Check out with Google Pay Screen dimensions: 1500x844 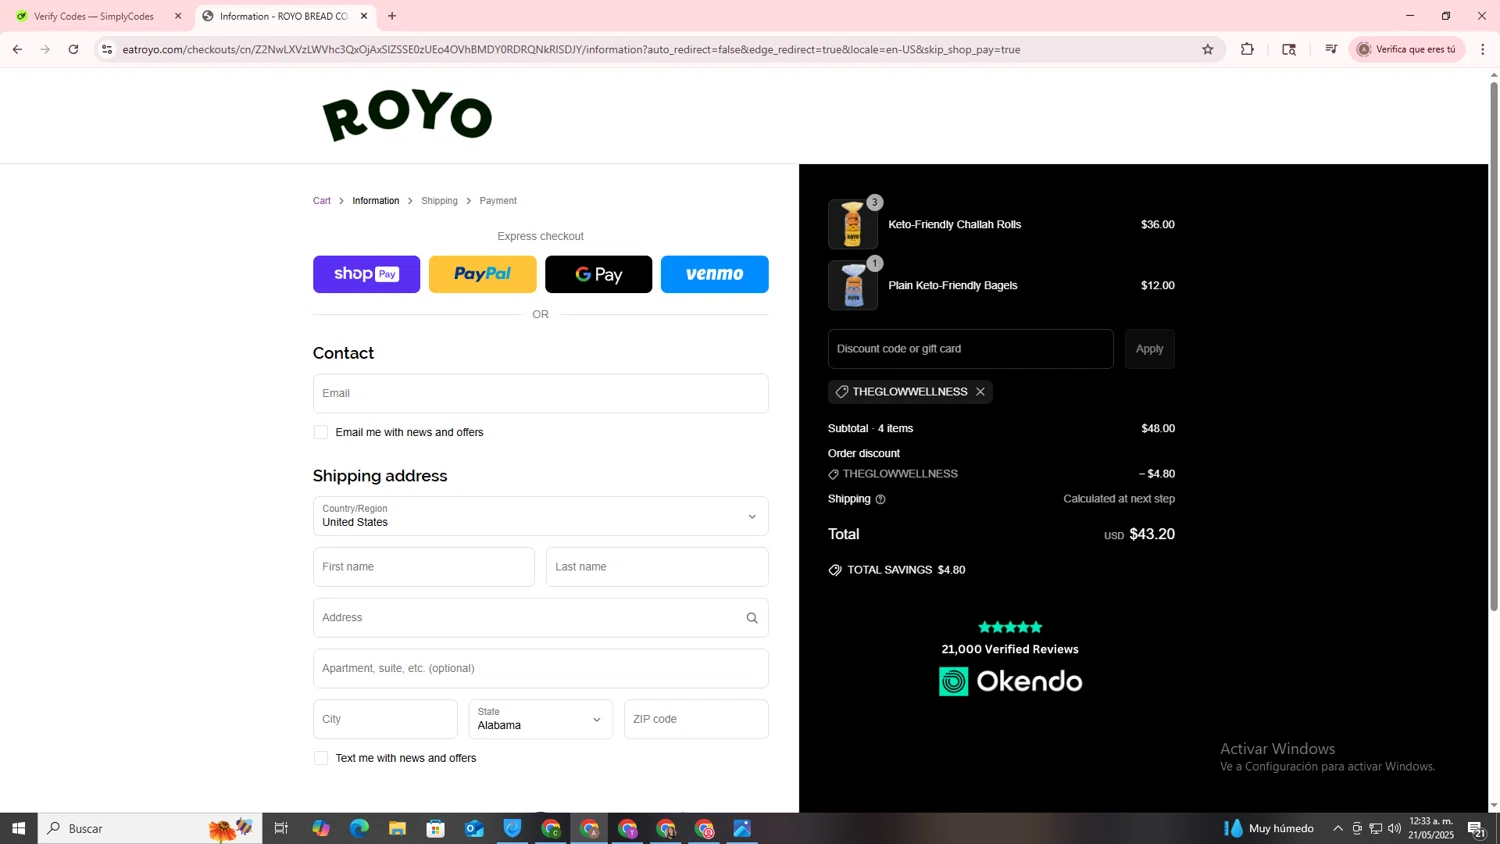[598, 274]
